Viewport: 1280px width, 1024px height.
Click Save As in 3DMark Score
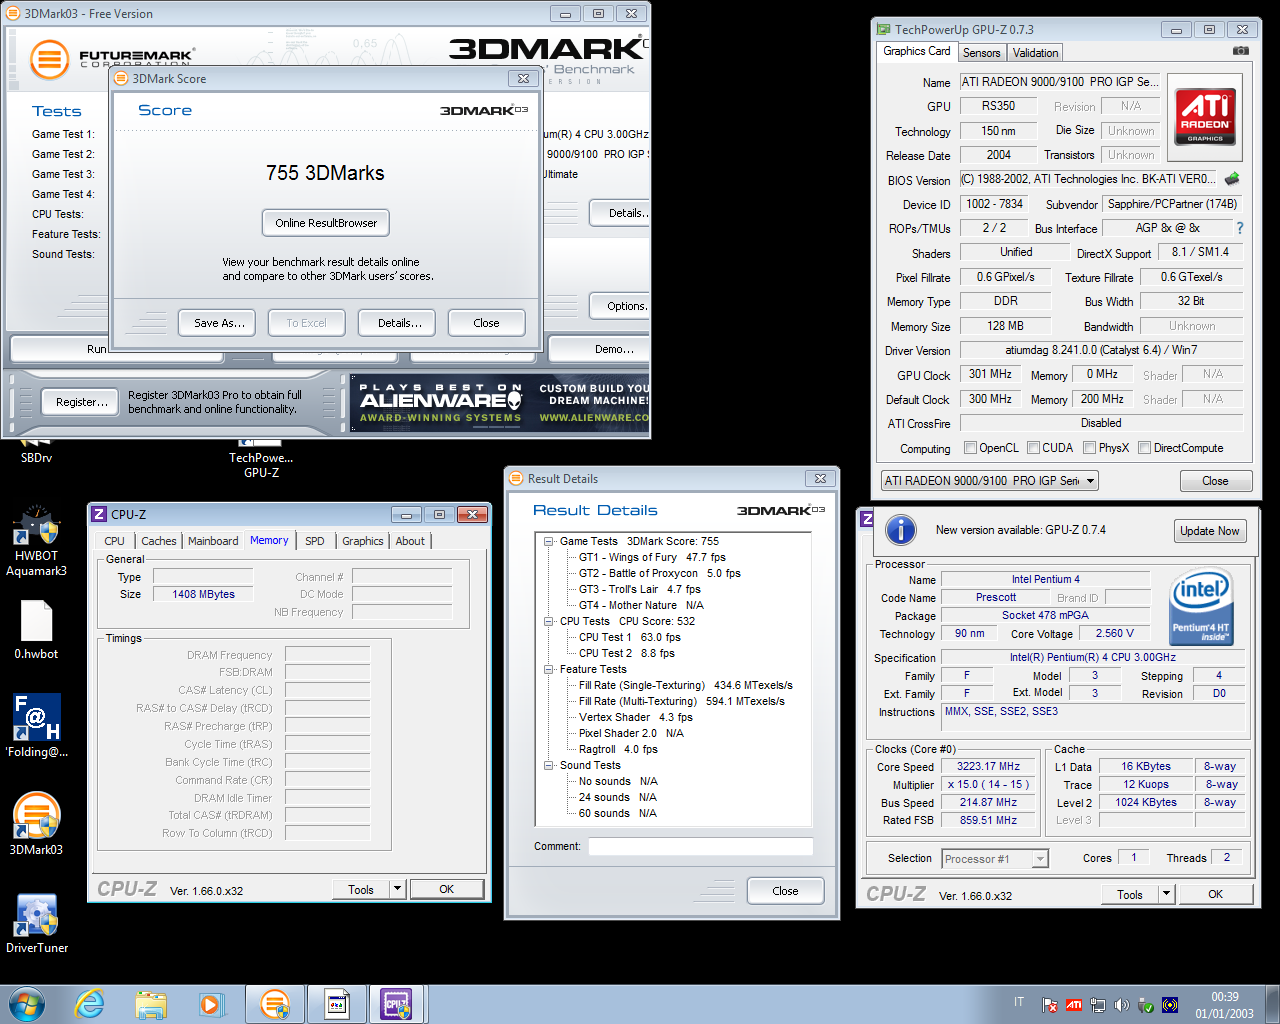[219, 323]
